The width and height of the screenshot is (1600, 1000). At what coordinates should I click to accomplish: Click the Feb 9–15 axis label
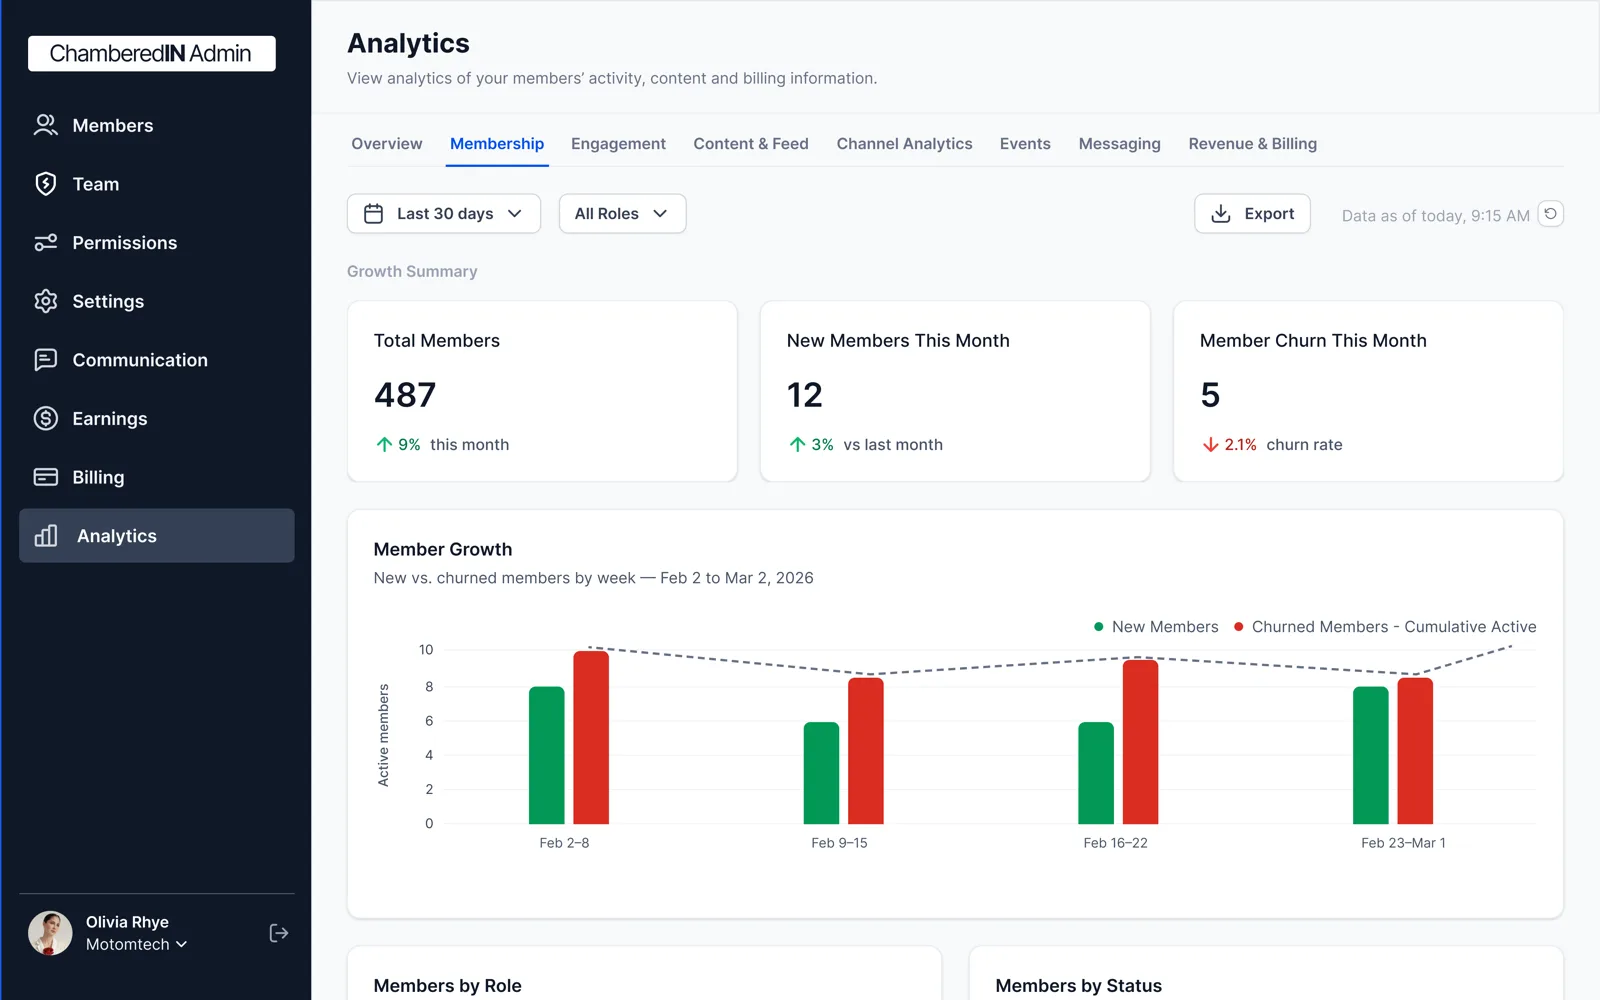coord(839,843)
